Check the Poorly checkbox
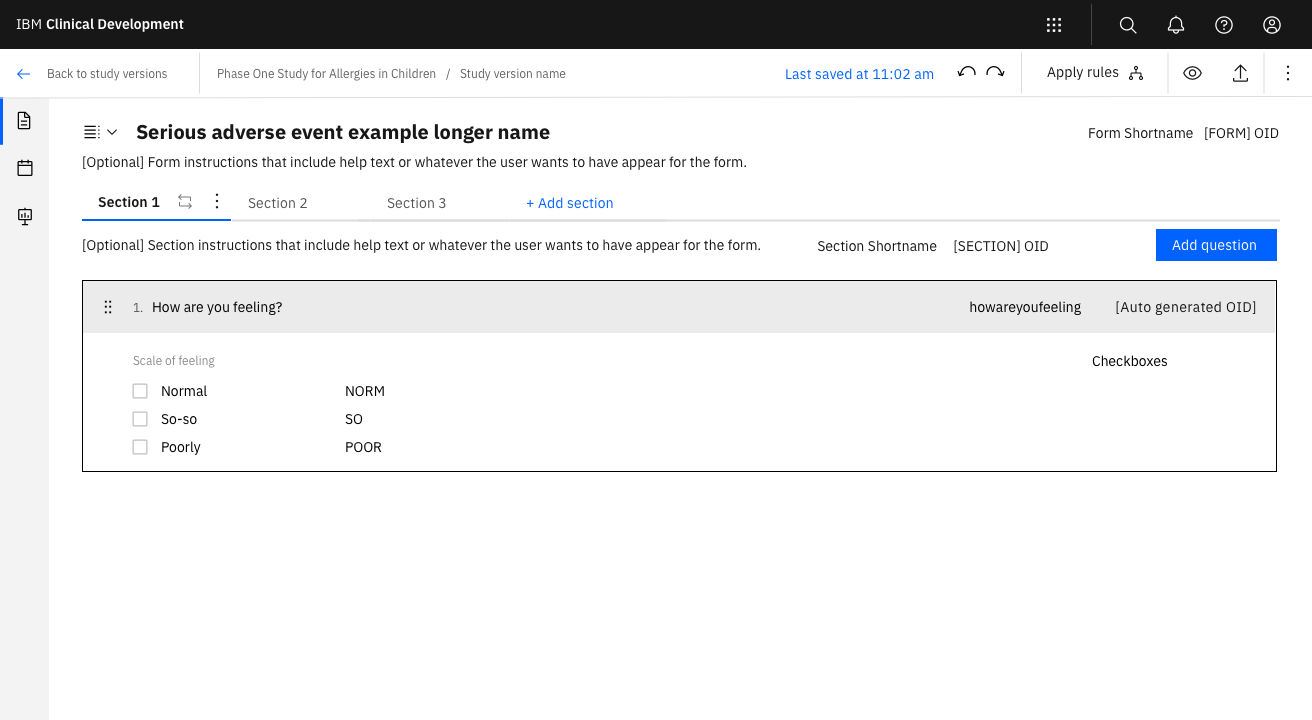The image size is (1312, 720). pyautogui.click(x=140, y=447)
